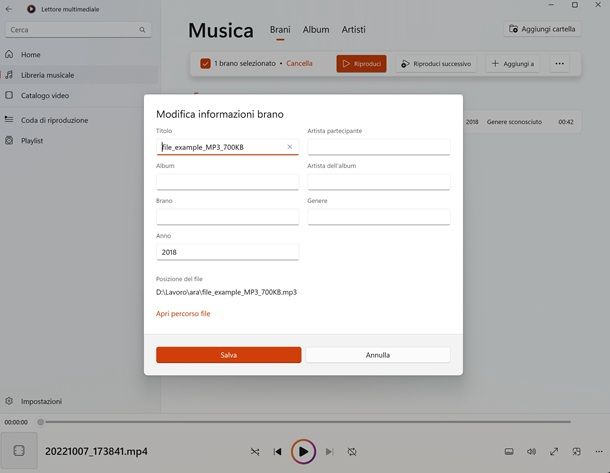
Task: Click the Salva button
Action: pos(228,355)
